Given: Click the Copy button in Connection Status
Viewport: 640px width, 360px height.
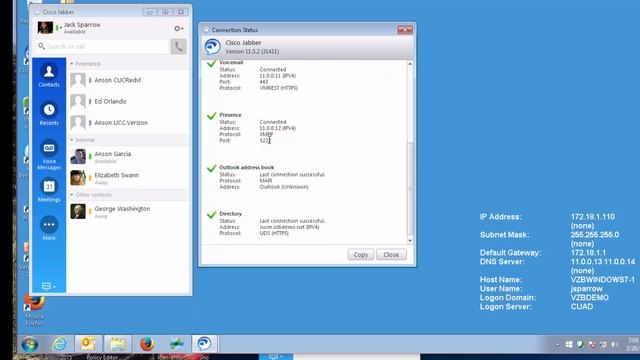Looking at the screenshot, I should [x=360, y=254].
